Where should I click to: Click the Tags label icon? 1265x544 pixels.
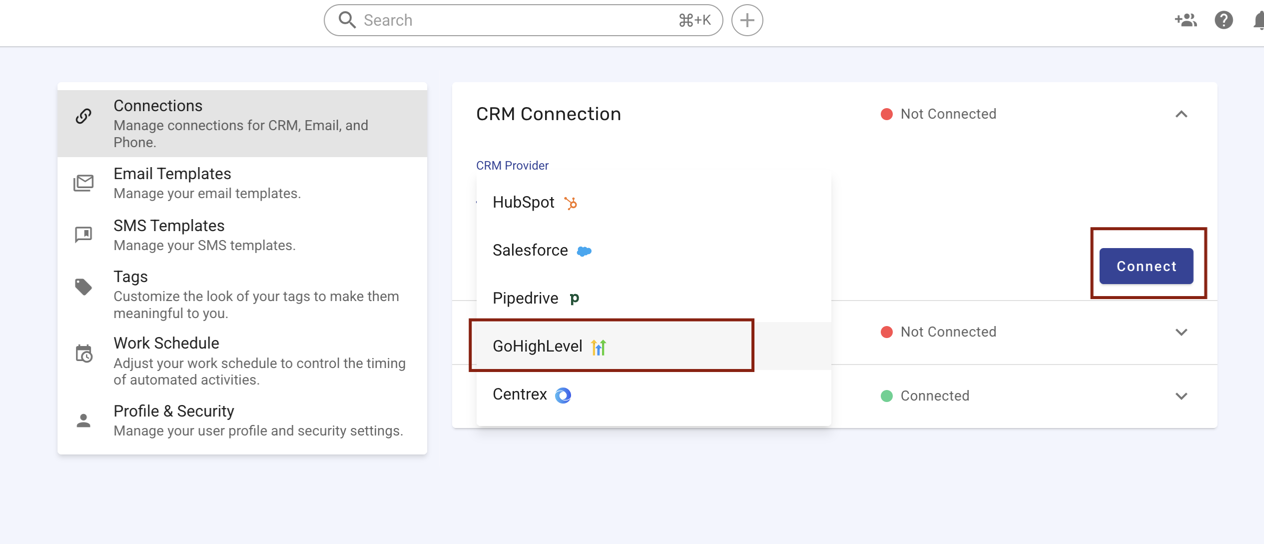click(84, 287)
